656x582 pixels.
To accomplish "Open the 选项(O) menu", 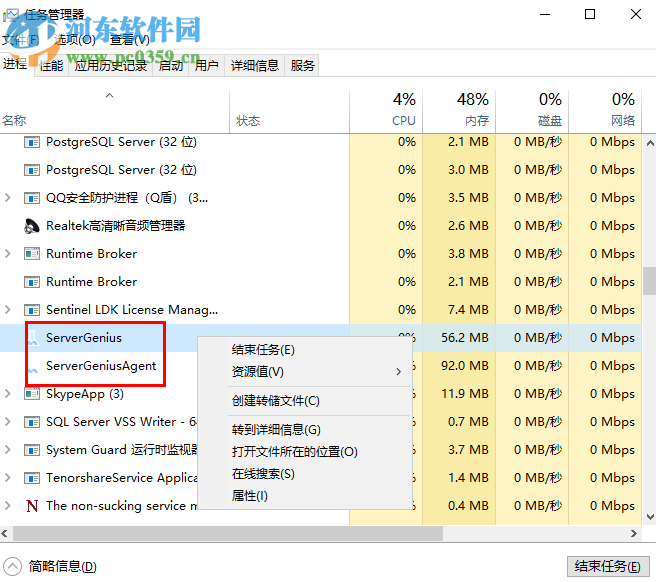I will (75, 40).
